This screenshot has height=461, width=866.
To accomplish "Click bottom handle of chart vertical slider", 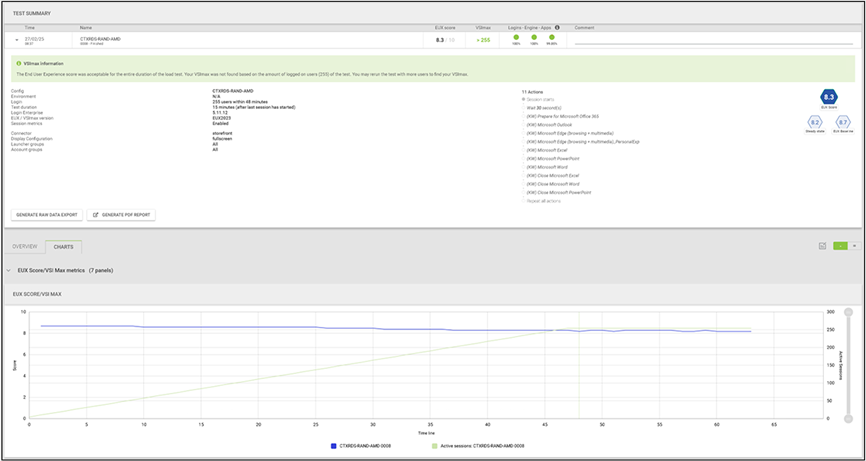I will [x=848, y=418].
